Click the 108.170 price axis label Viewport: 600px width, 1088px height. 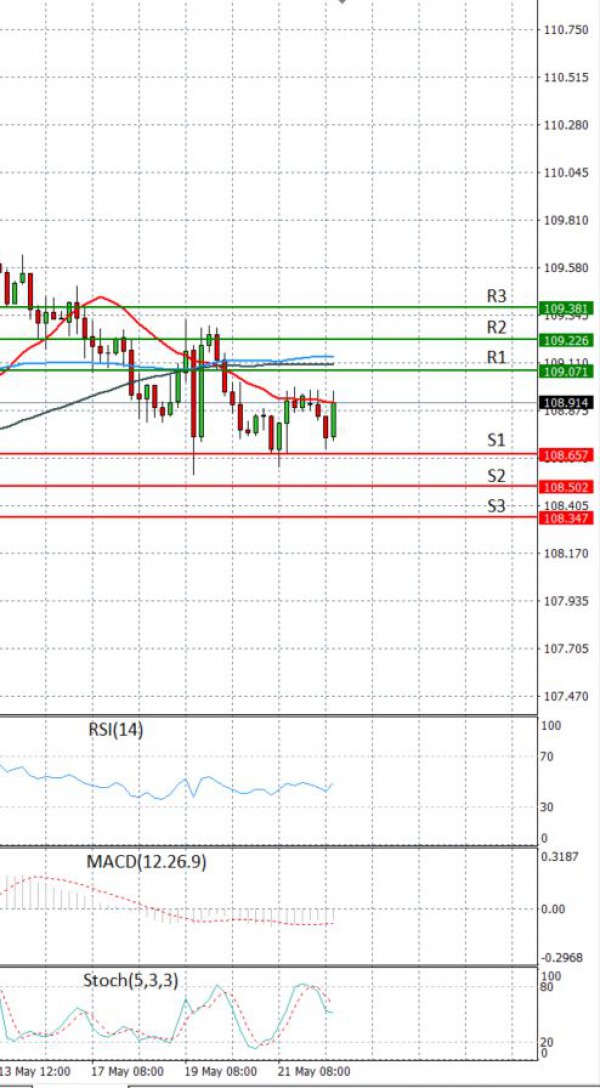(567, 554)
